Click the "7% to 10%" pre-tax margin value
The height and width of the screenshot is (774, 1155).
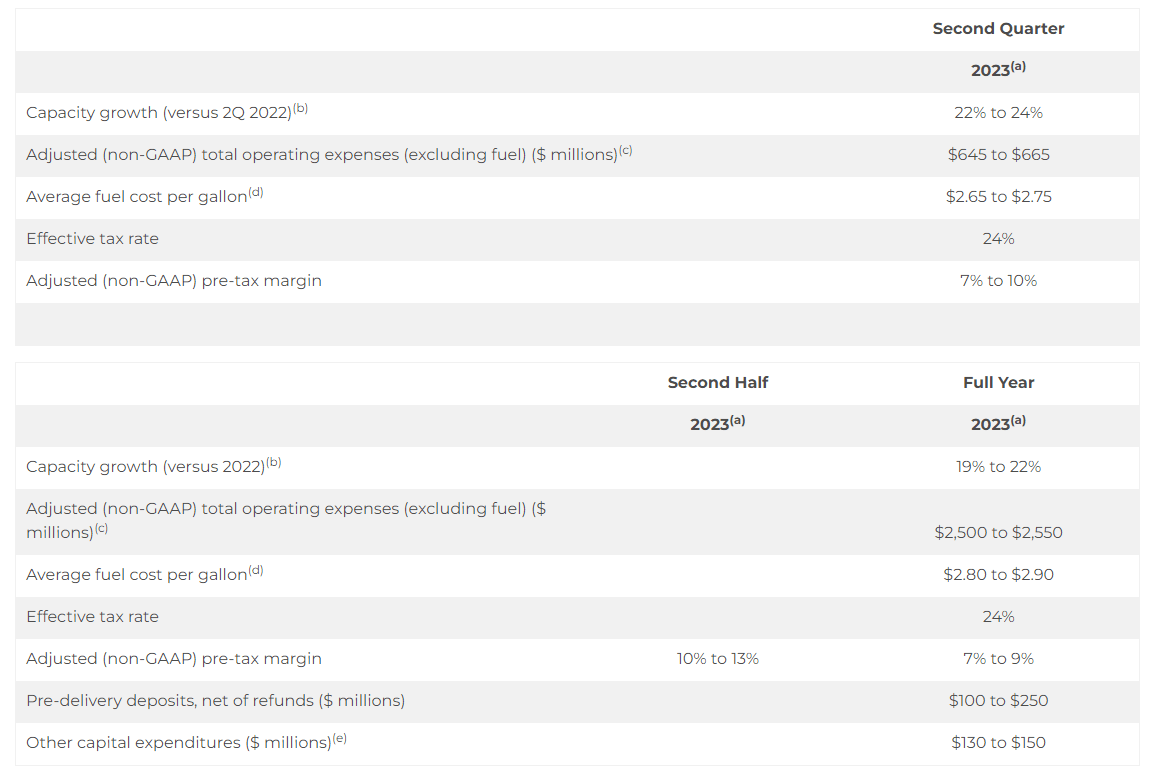pyautogui.click(x=998, y=281)
